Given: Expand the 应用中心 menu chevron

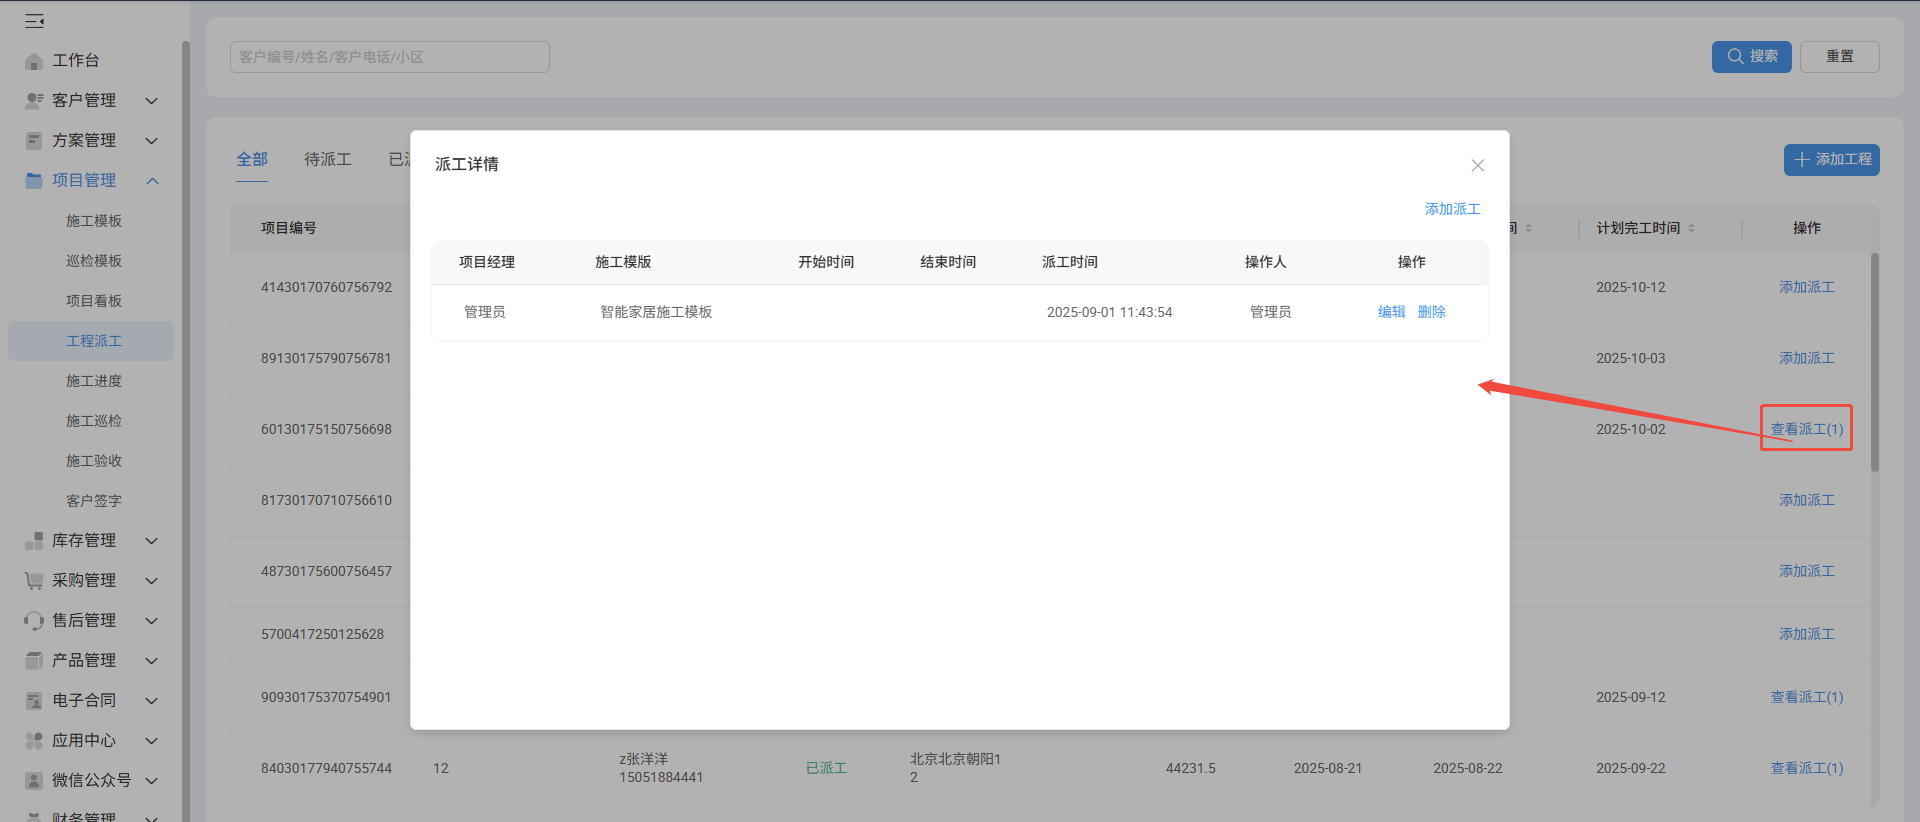Looking at the screenshot, I should point(152,741).
